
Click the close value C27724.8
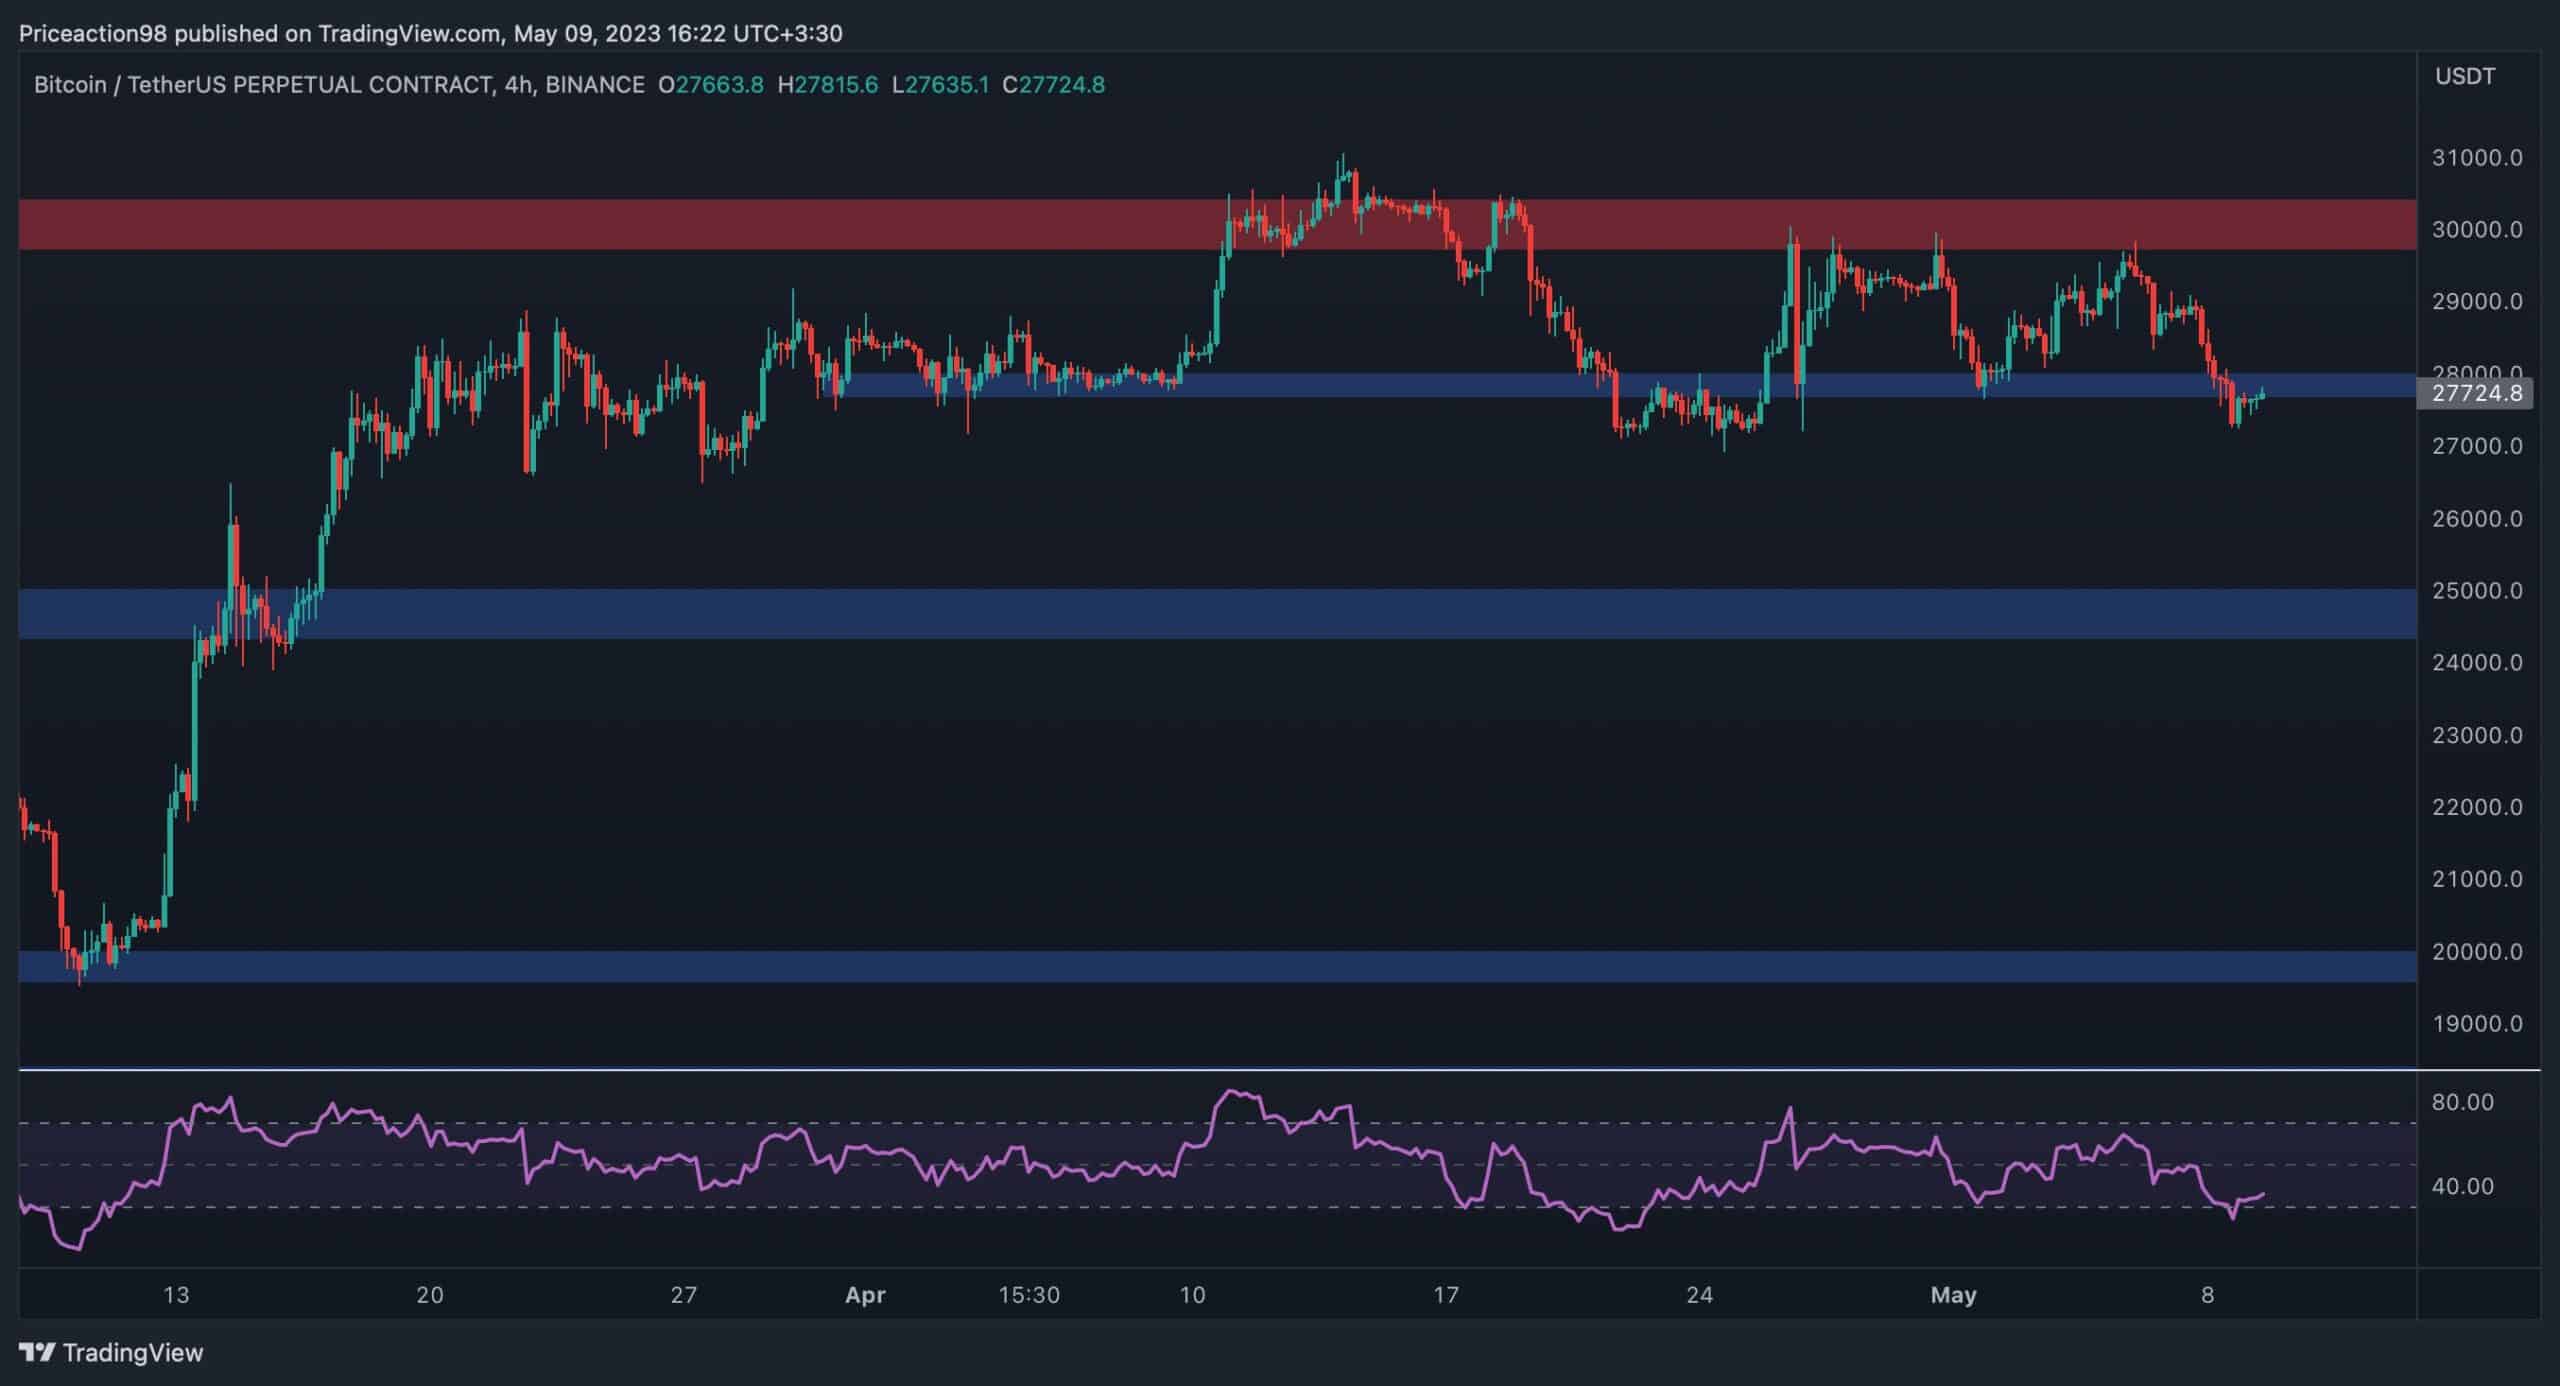(x=1054, y=85)
